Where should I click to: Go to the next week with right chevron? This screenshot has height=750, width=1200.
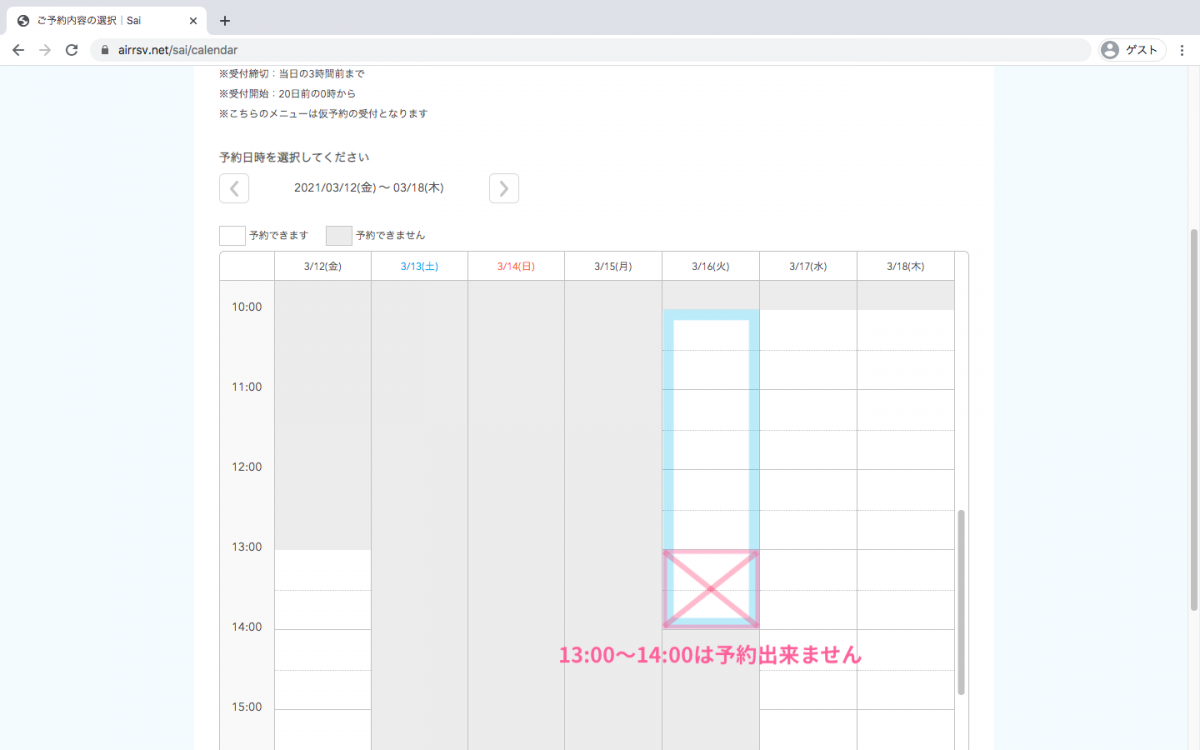click(504, 188)
